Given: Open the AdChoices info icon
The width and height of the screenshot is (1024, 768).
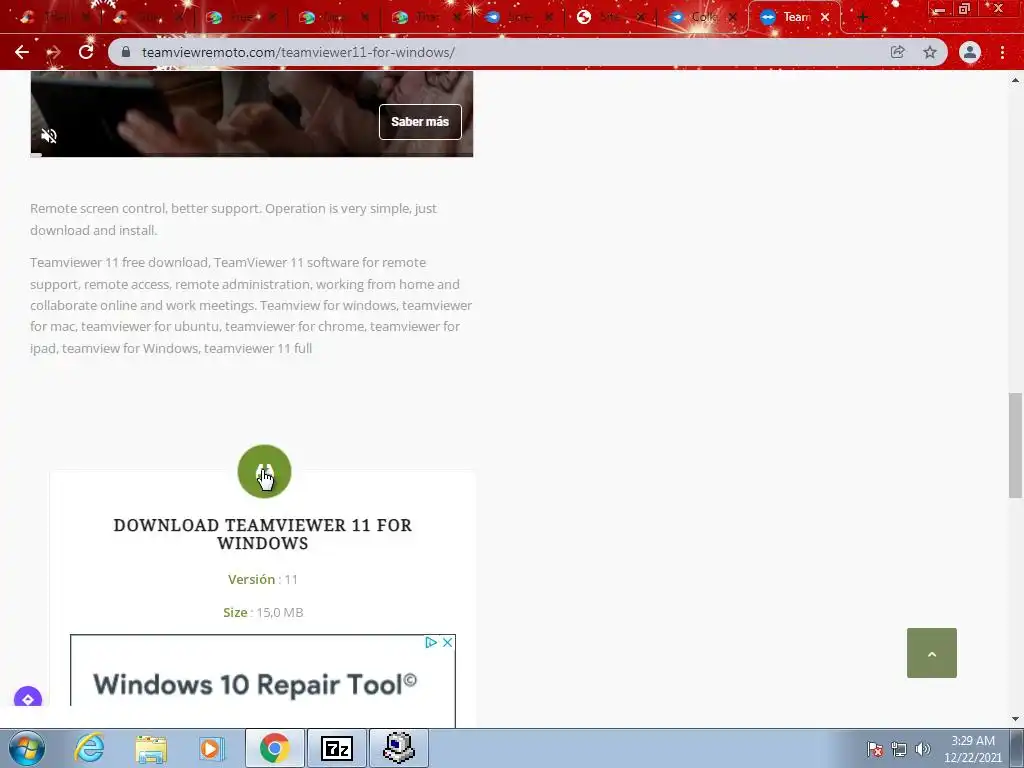Looking at the screenshot, I should tap(431, 643).
